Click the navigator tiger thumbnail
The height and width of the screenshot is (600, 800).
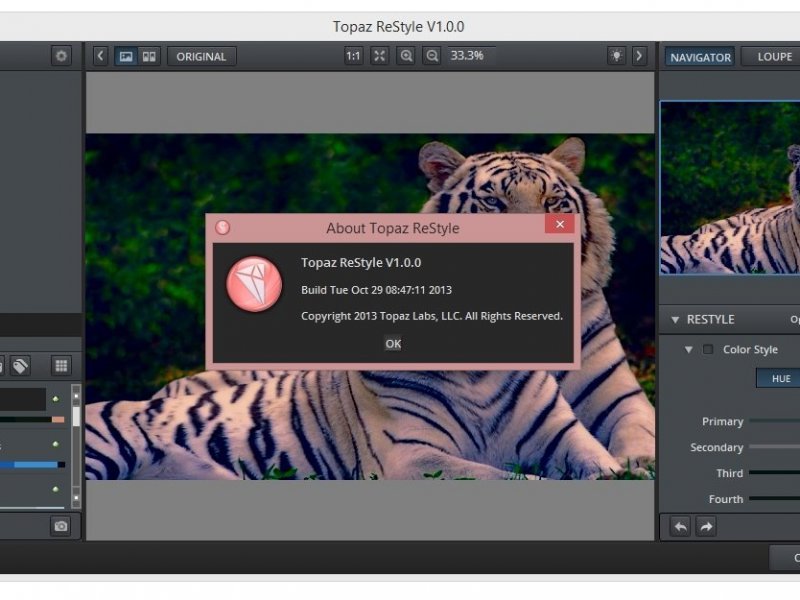click(730, 188)
